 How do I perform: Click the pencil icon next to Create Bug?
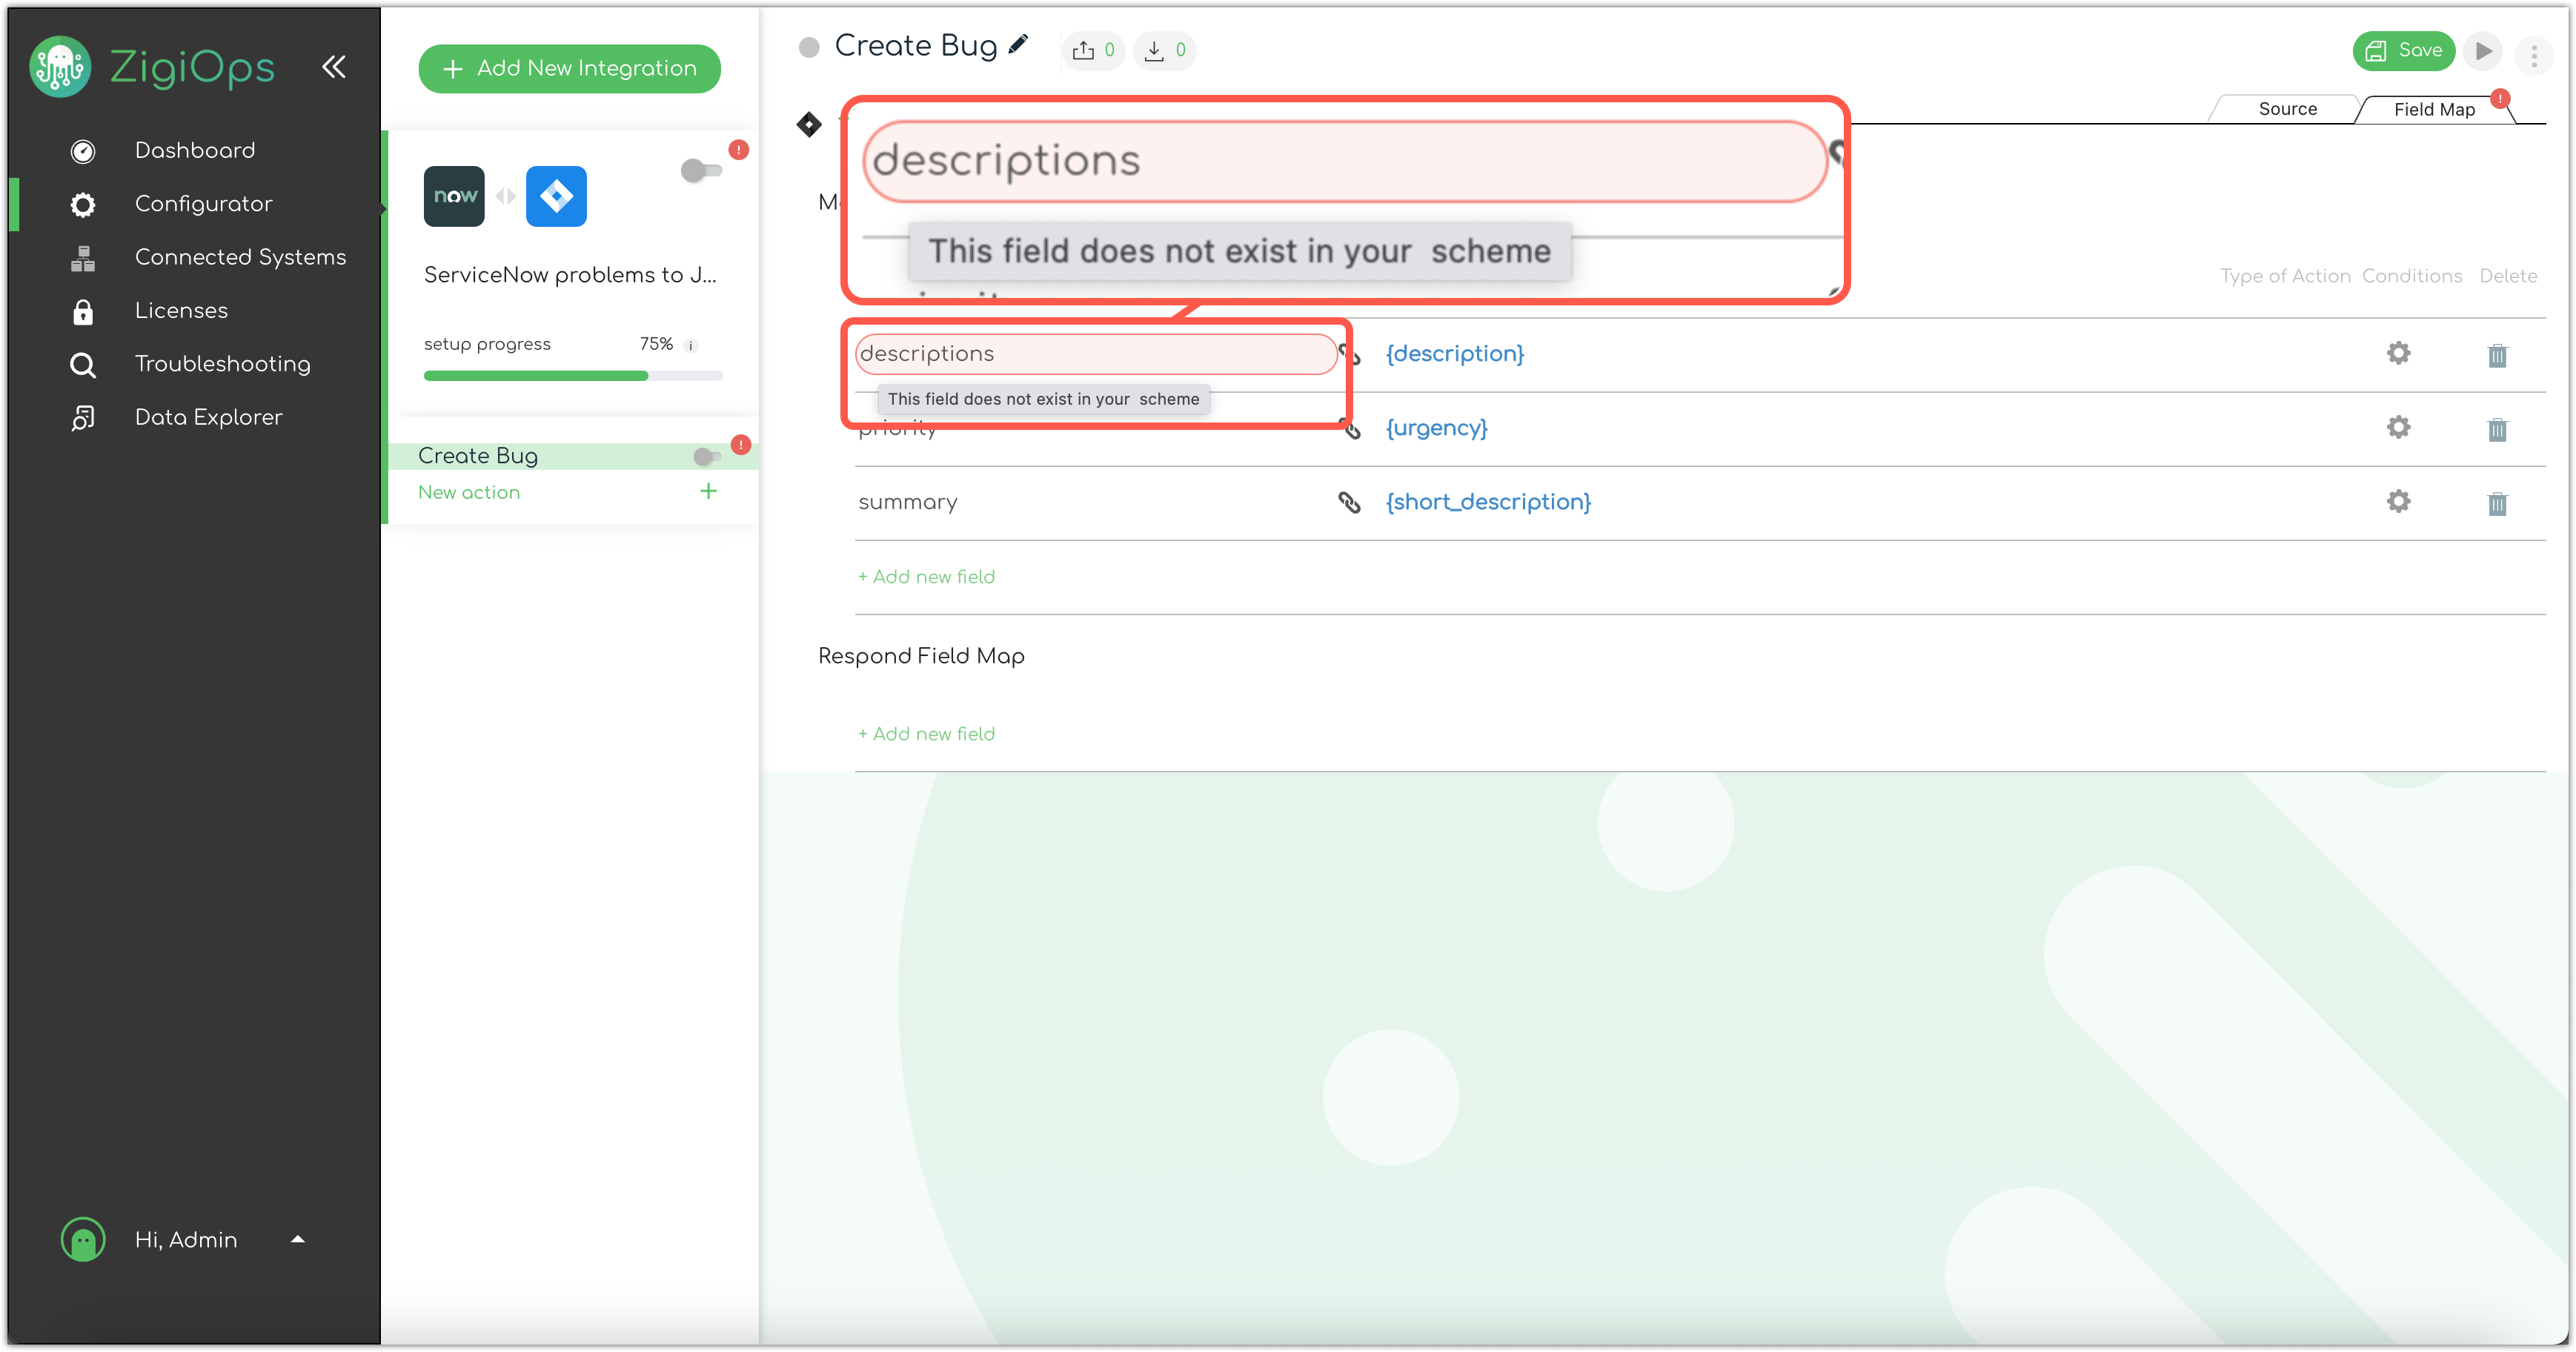1018,45
